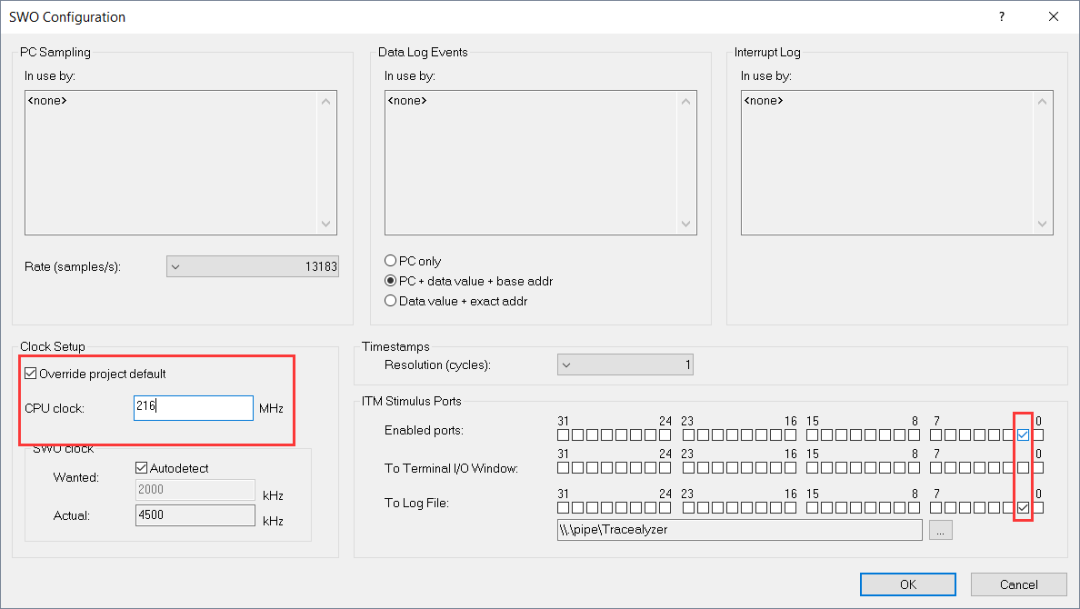Screen dimensions: 1080x609
Task: Check port 15 in Enabled ports row
Action: 813,435
